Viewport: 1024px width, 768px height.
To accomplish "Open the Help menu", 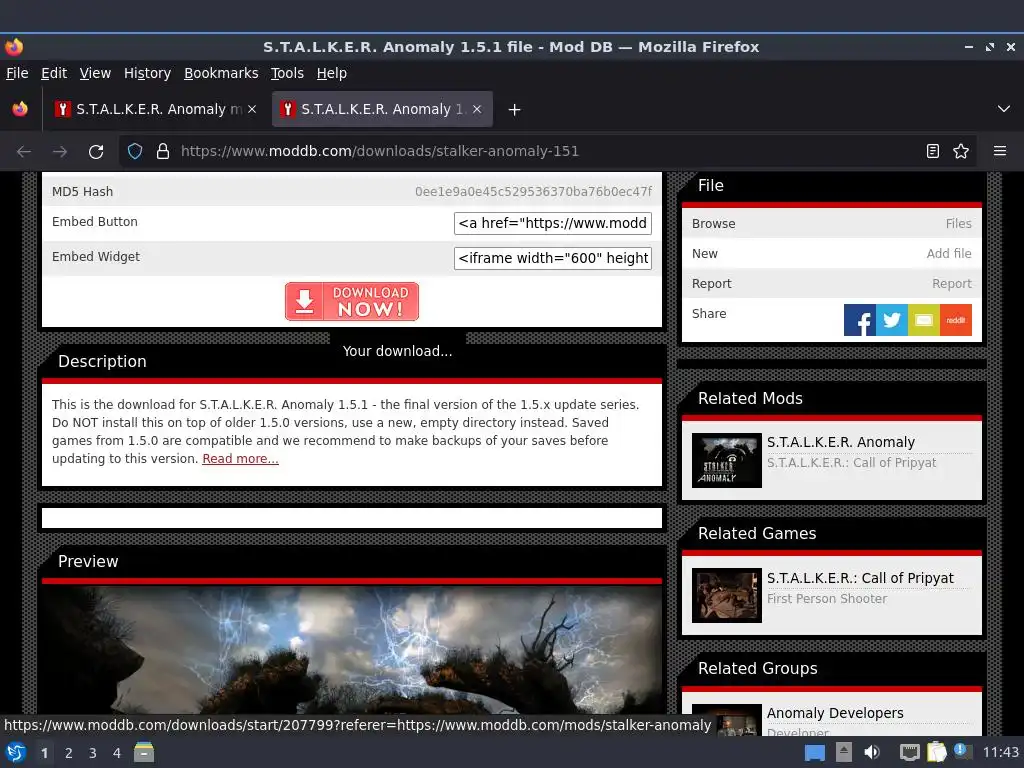I will click(332, 73).
